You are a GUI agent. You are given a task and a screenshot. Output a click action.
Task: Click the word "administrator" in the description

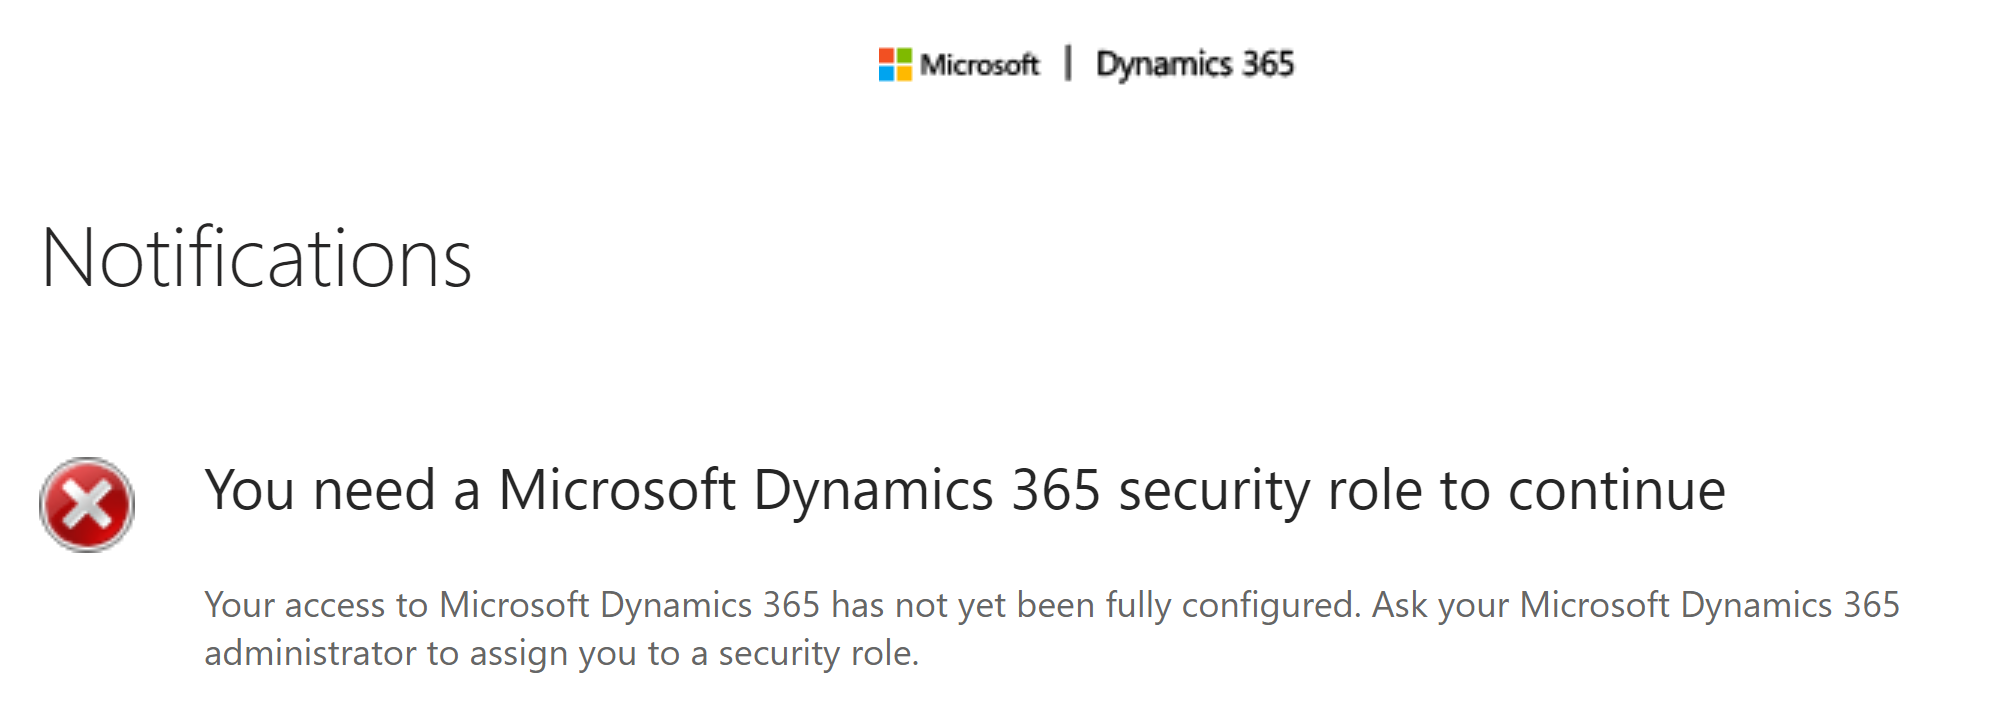pos(310,654)
